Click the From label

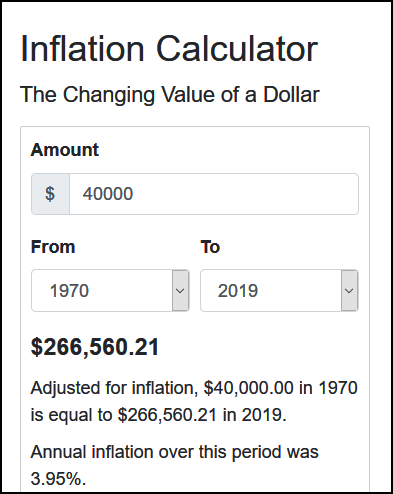coord(53,247)
